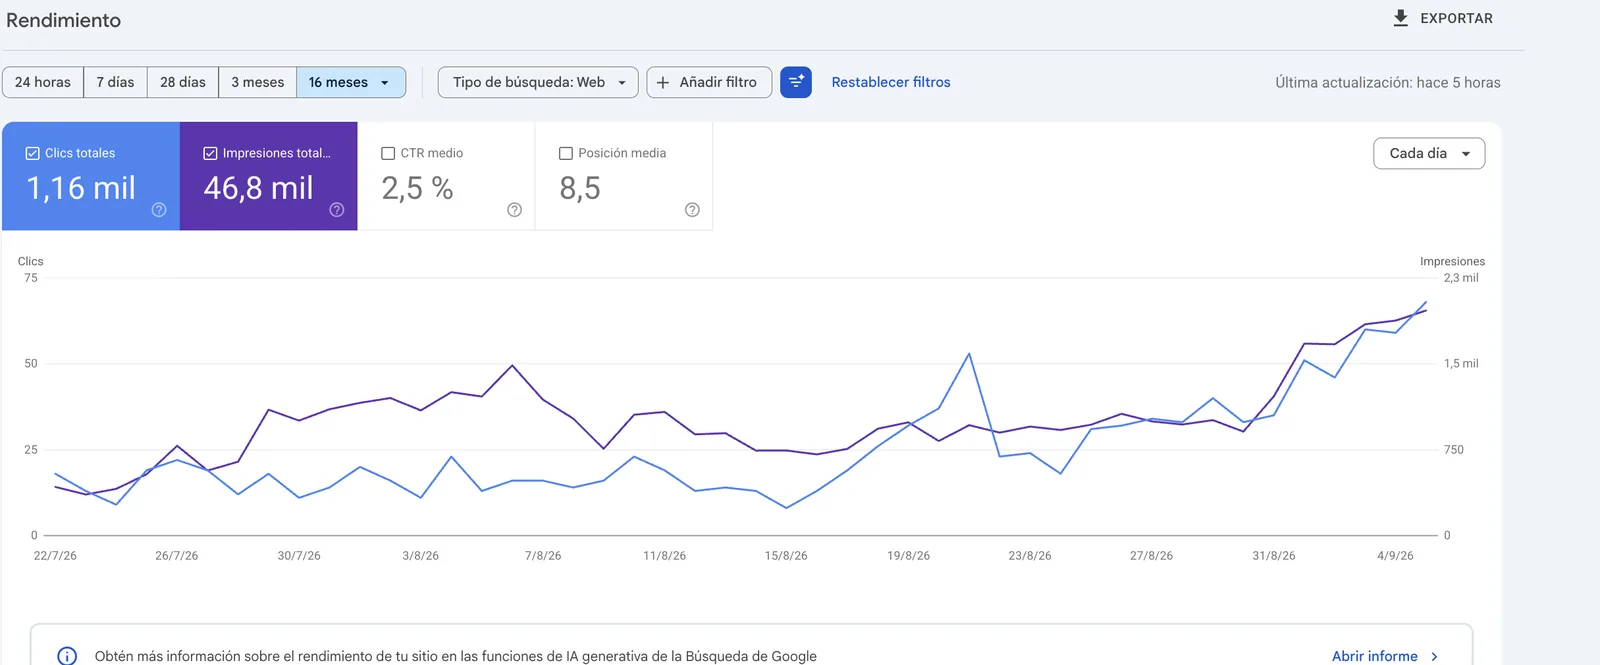1600x665 pixels.
Task: Click the 1,16 mil clicks value
Action: click(81, 188)
